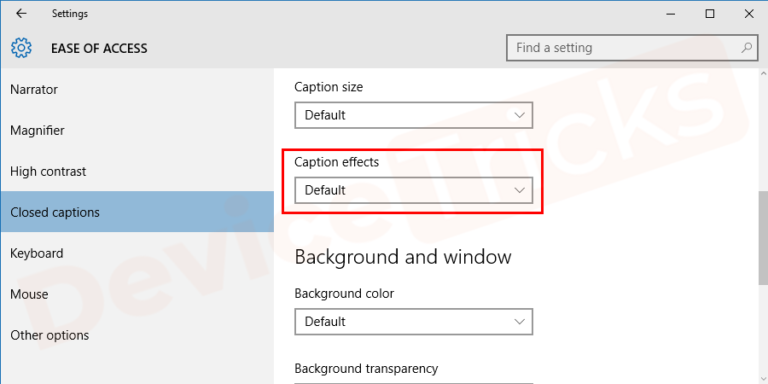Click the Closed captions sidebar item
The height and width of the screenshot is (384, 768).
(x=137, y=212)
